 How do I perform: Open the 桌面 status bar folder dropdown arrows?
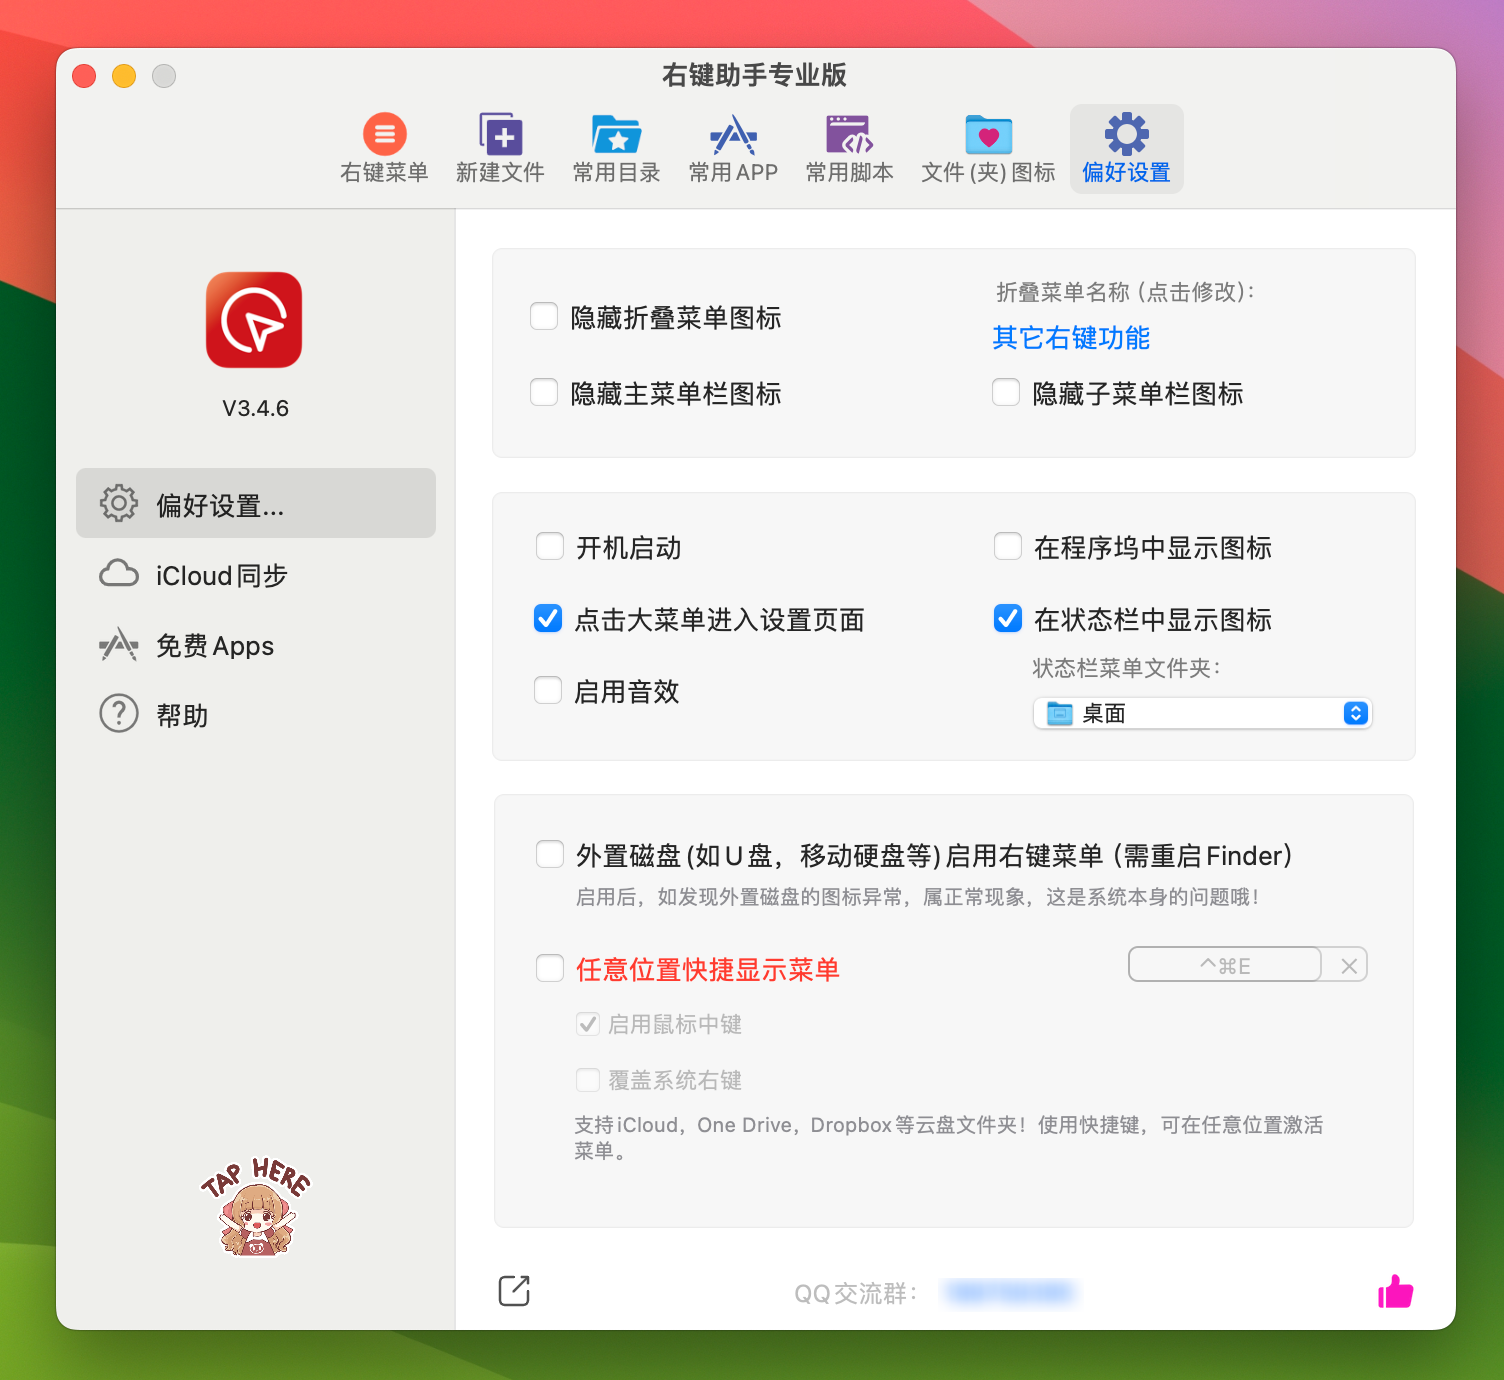click(1356, 713)
